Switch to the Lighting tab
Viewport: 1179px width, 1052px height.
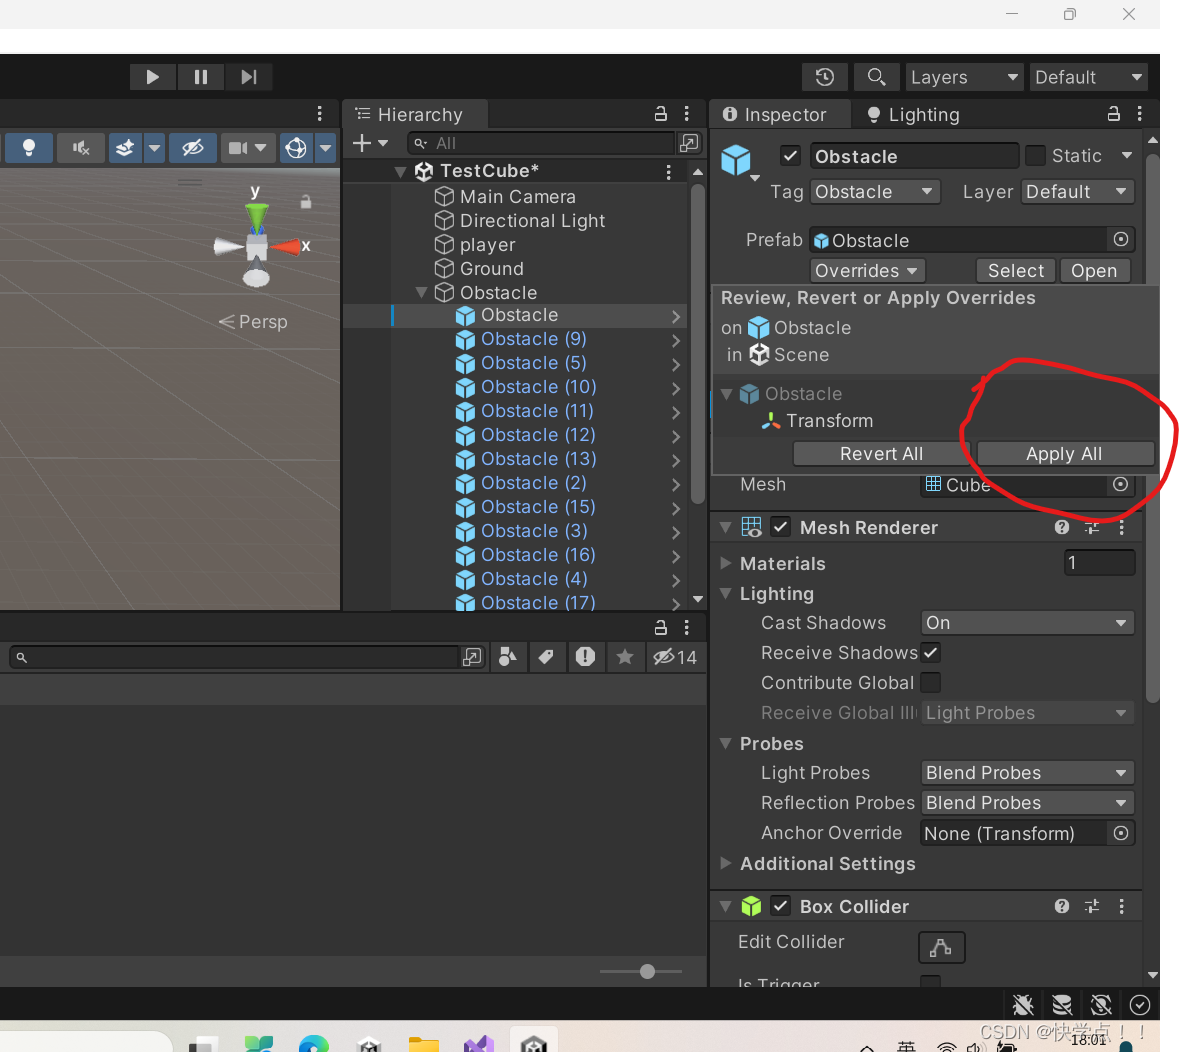coord(913,114)
